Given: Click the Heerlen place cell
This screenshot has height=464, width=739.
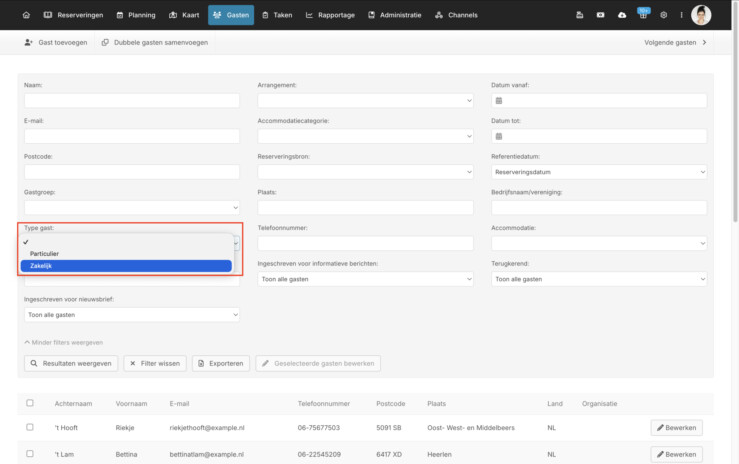Looking at the screenshot, I should (x=439, y=455).
